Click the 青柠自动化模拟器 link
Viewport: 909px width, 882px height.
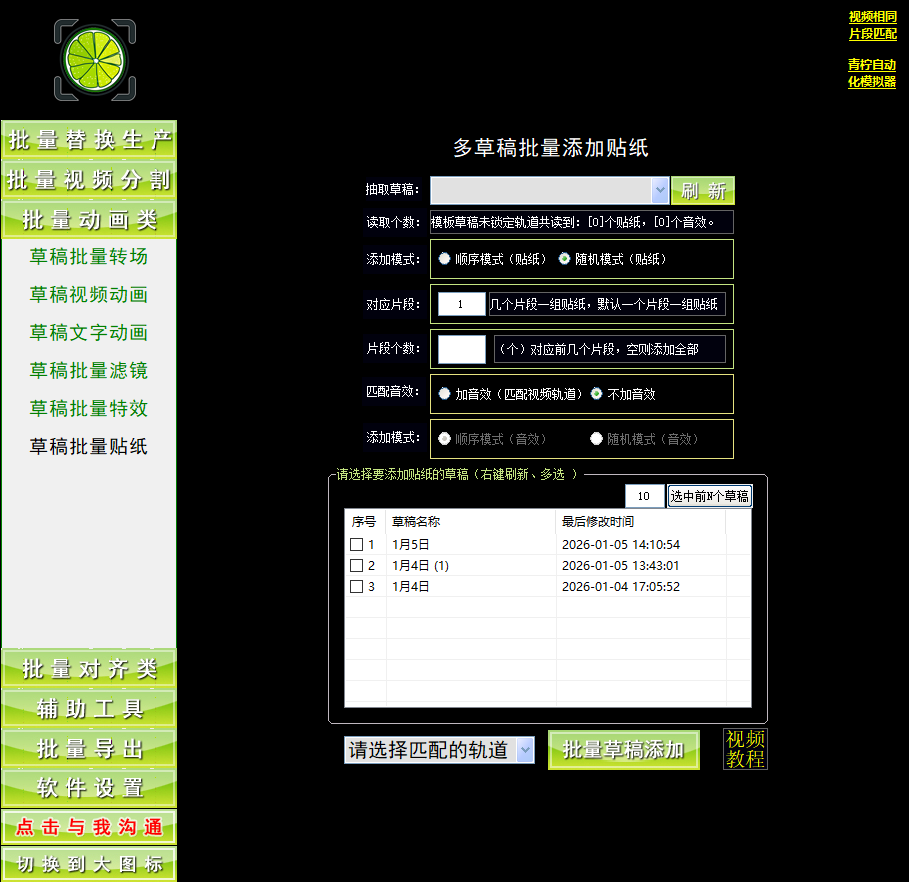coord(871,75)
